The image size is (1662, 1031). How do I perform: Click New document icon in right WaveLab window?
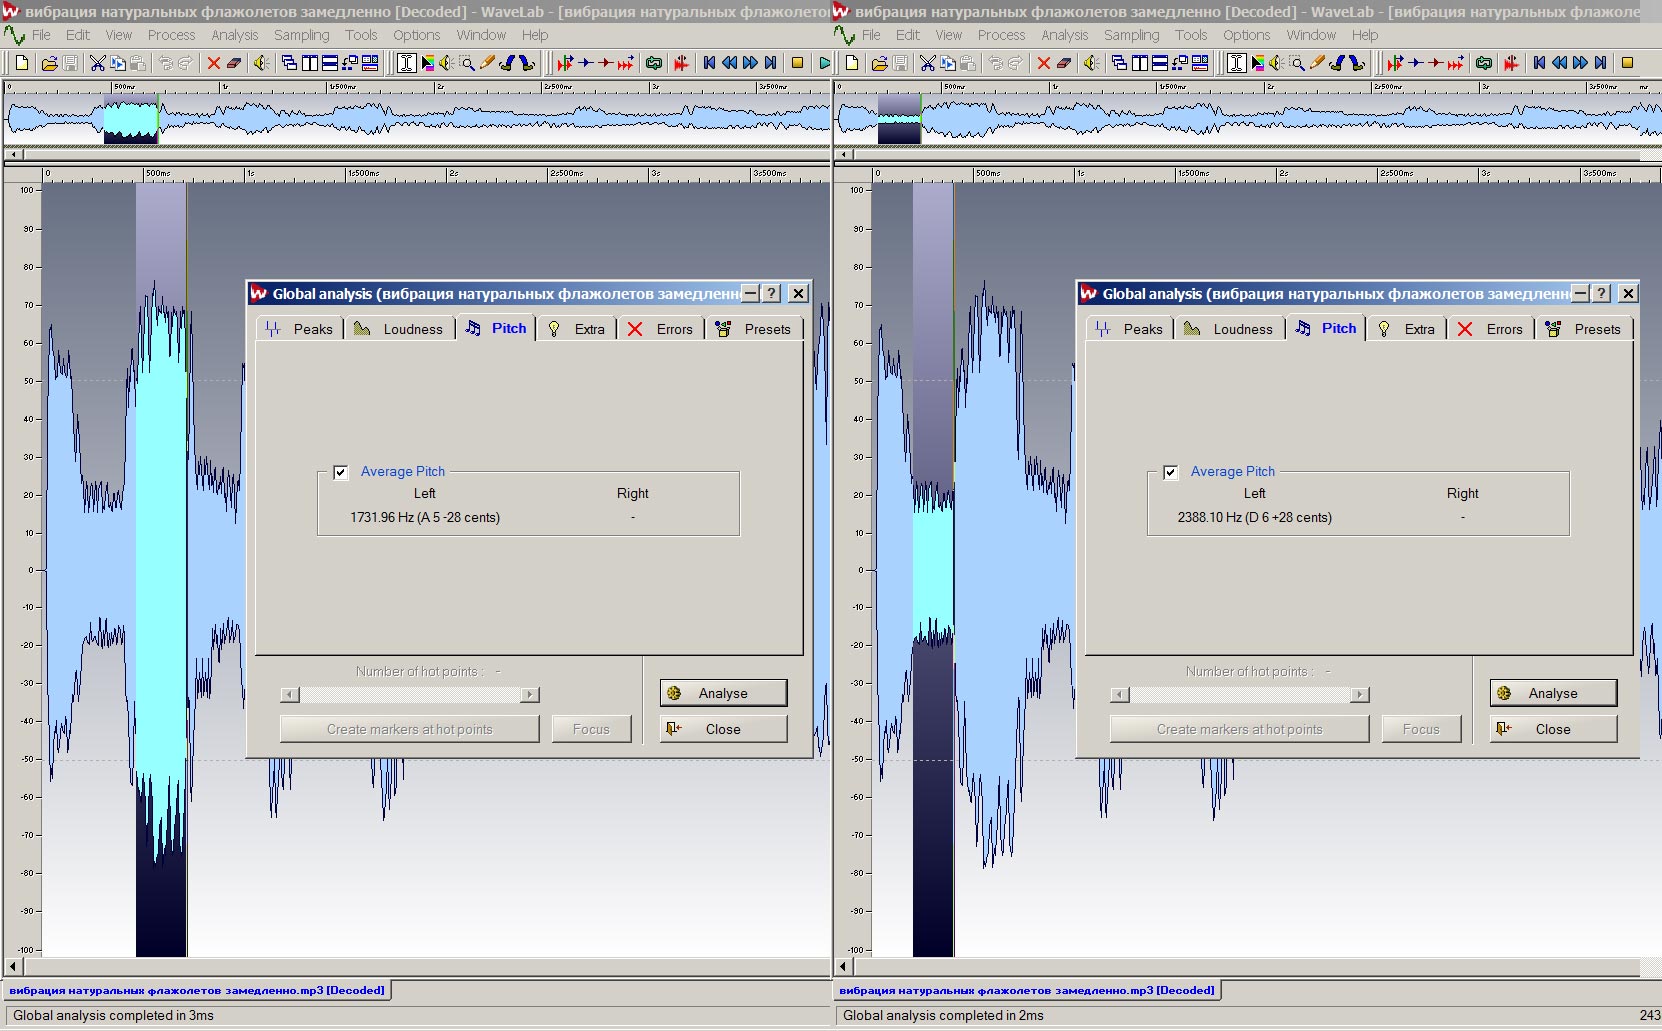coord(852,63)
